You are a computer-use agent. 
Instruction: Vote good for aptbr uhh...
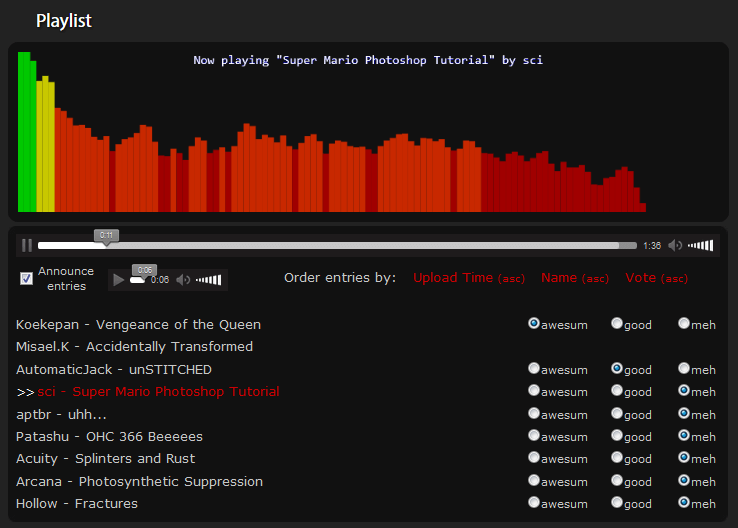617,413
